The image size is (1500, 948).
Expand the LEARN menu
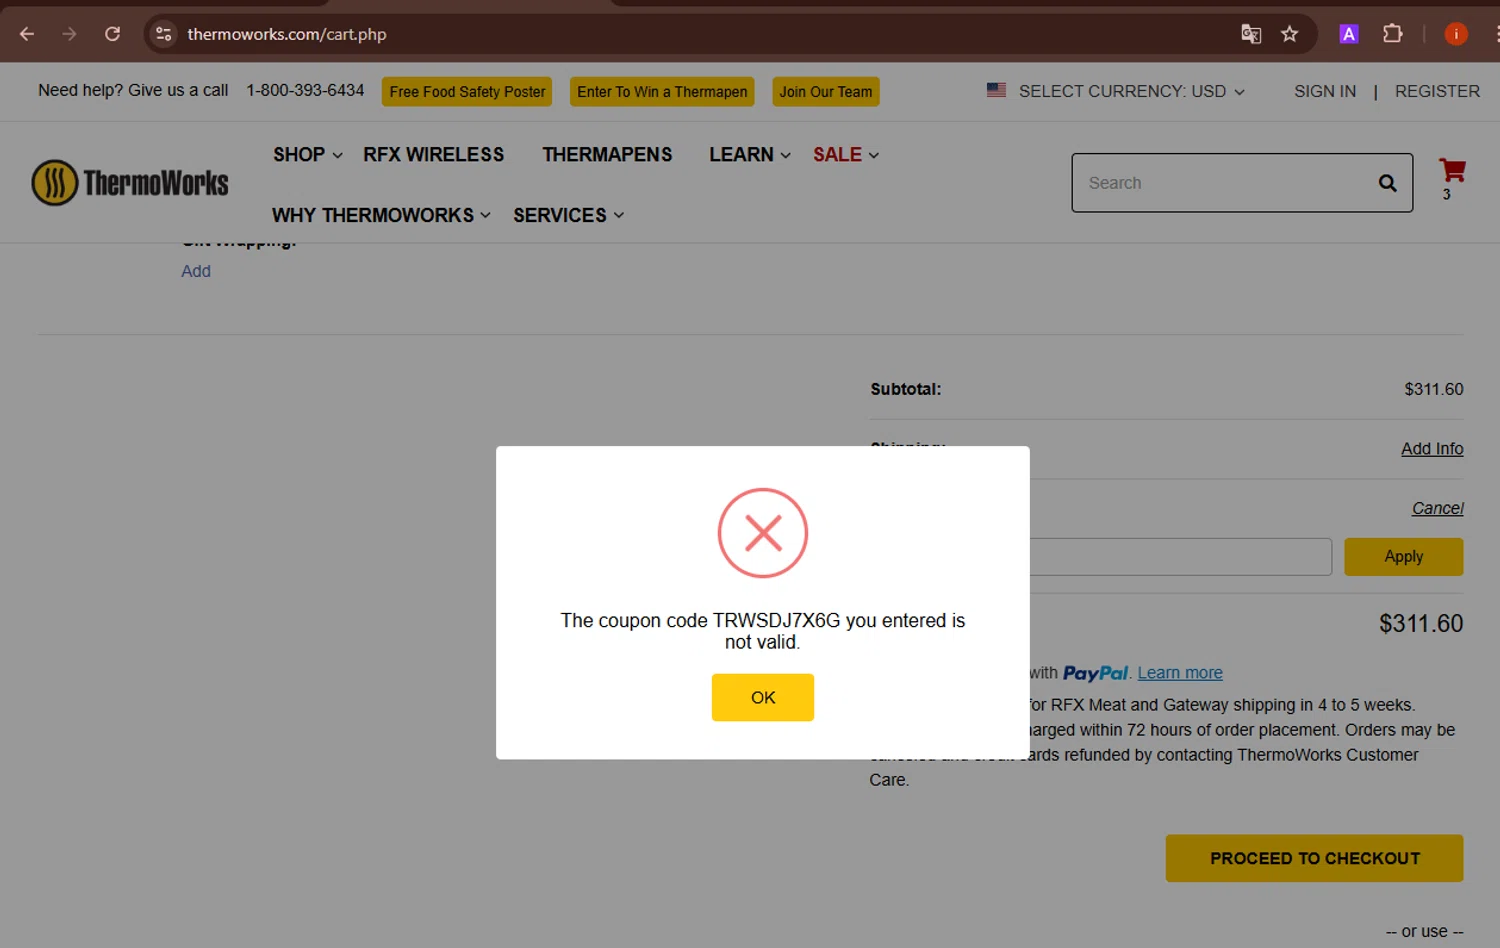tap(750, 155)
